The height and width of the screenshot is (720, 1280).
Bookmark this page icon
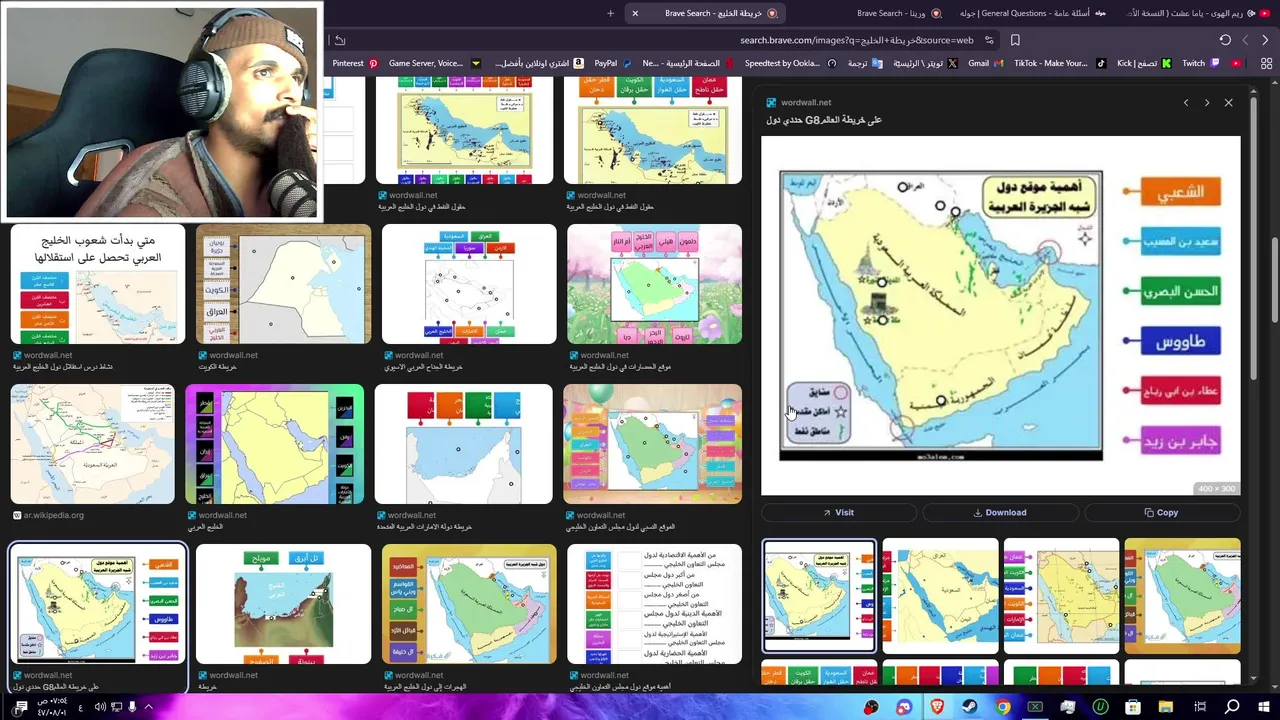[1015, 40]
